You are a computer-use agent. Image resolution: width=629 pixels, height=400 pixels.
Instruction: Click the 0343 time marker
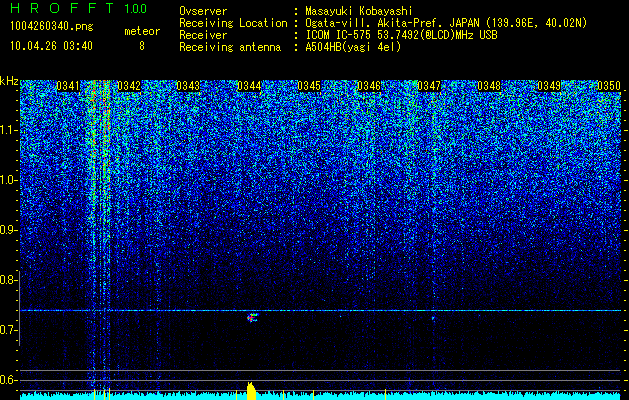188,86
